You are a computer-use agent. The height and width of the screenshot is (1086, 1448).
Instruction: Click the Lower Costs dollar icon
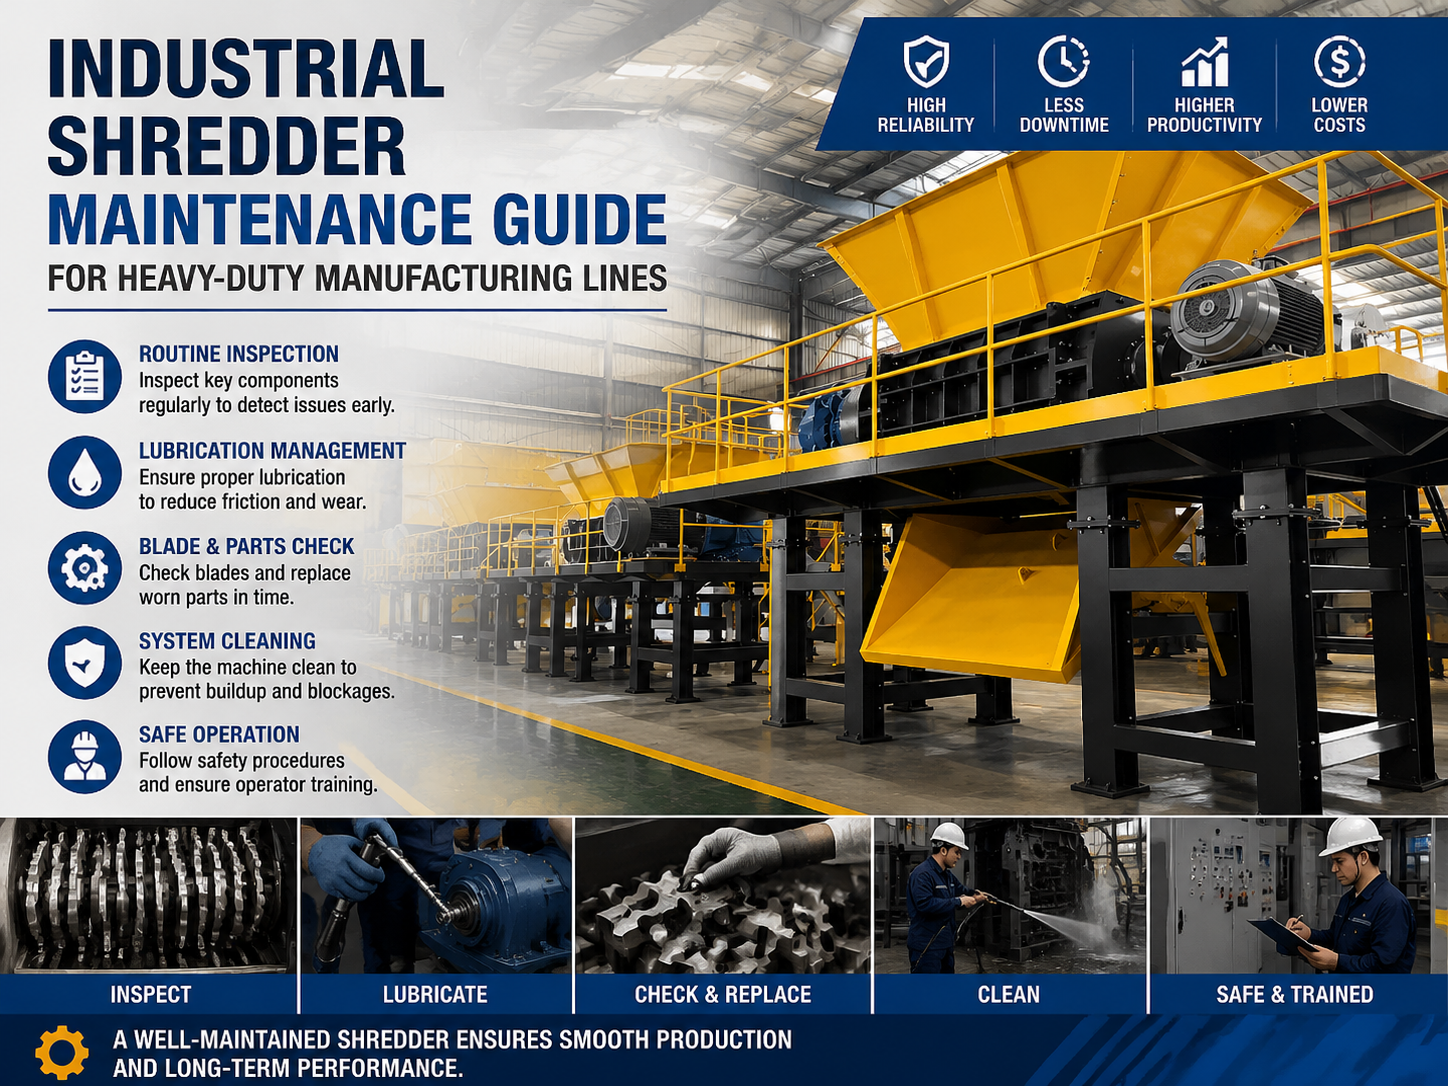[1339, 61]
